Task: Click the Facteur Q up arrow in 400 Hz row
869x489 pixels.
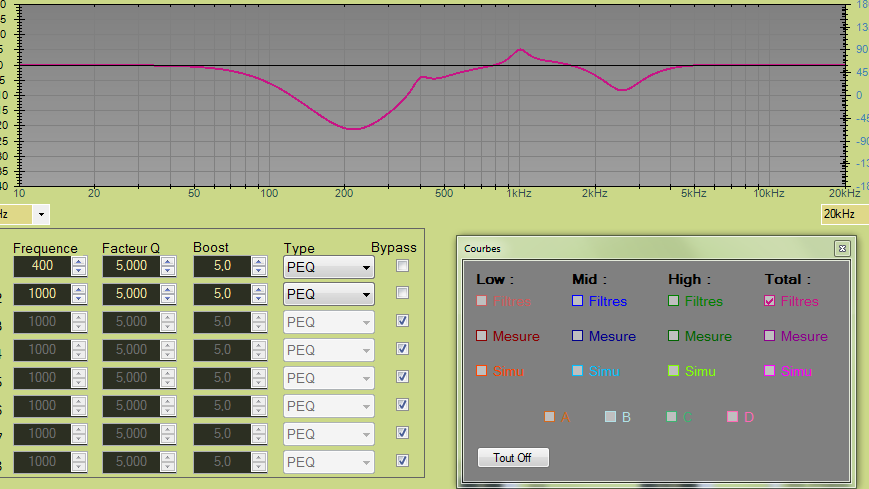Action: point(169,262)
